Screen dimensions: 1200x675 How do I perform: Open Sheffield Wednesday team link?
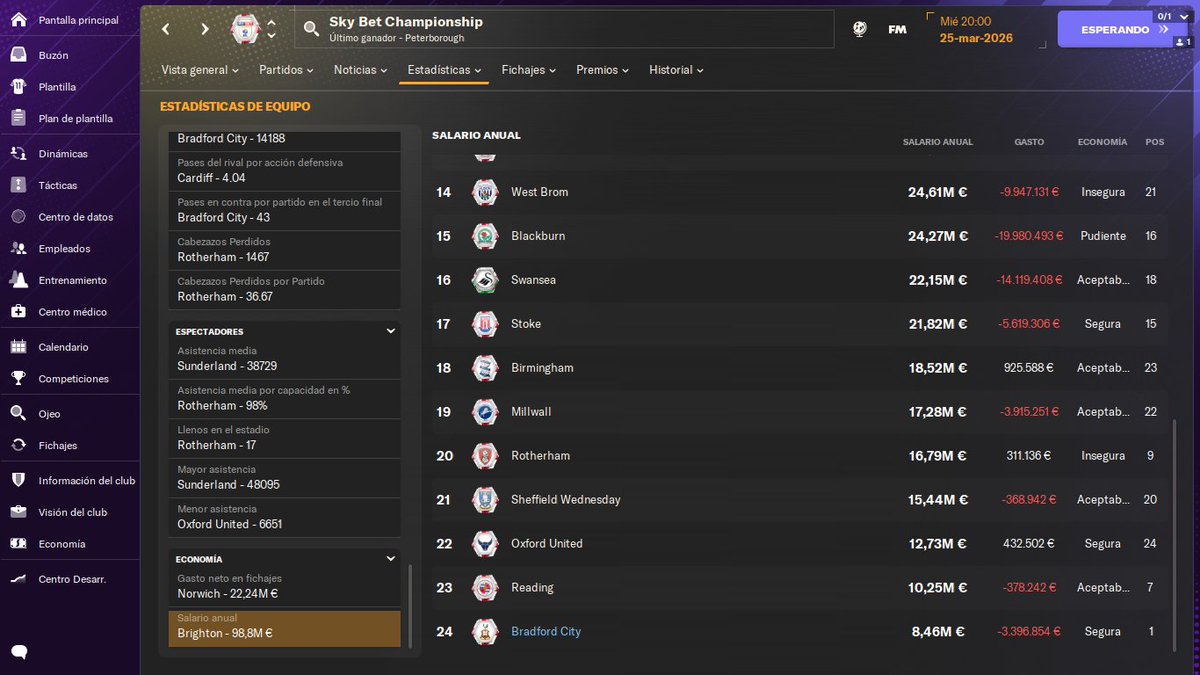click(566, 500)
